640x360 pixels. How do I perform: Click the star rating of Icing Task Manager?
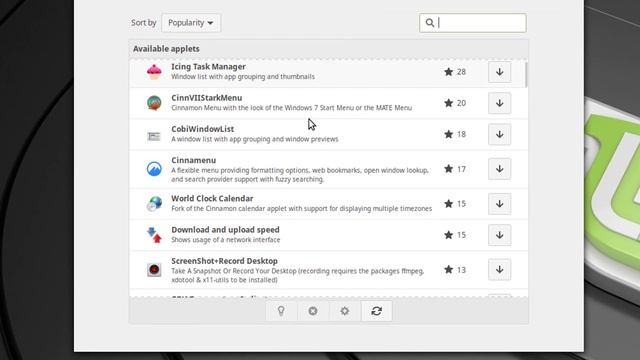click(449, 72)
